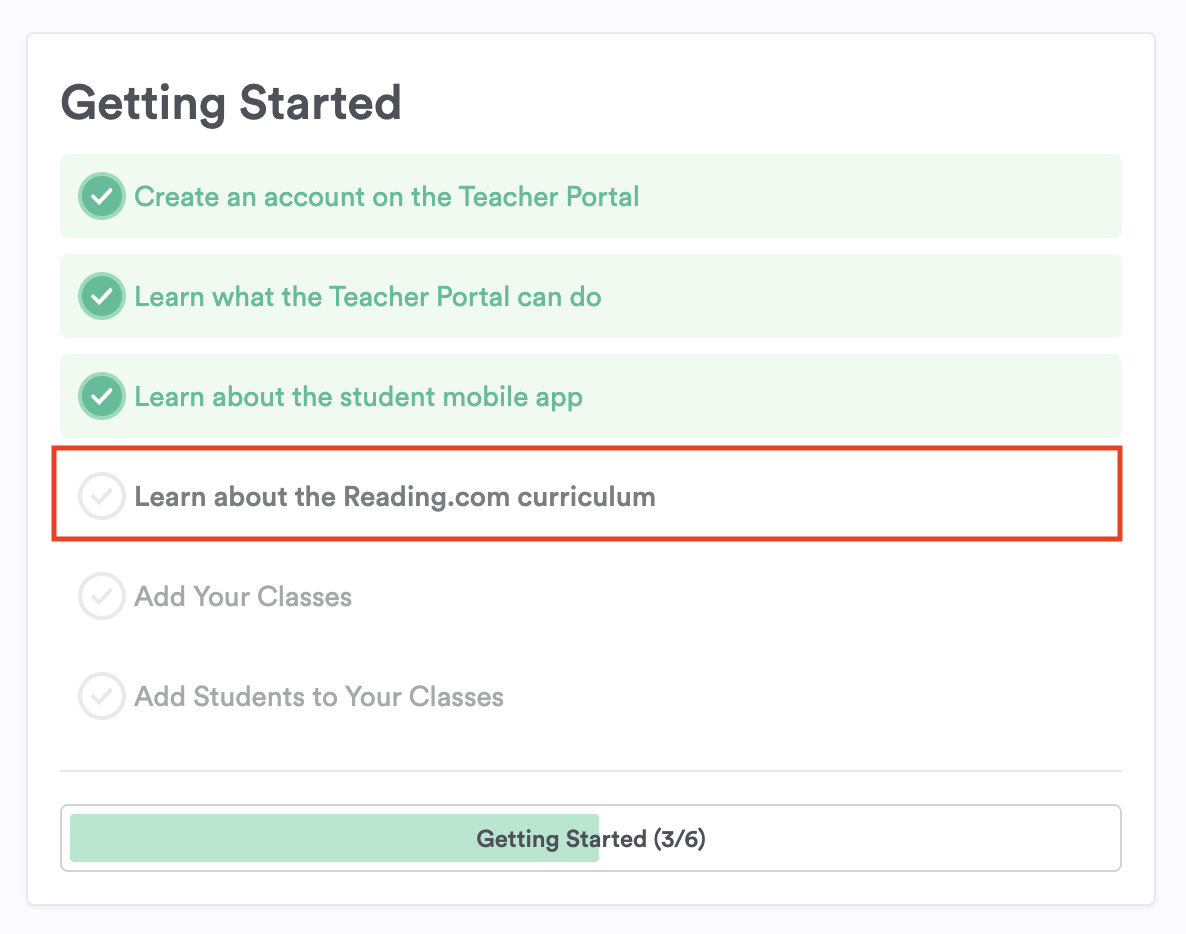Viewport: 1186px width, 934px height.
Task: Check the circle beside Reading.com curriculum step
Action: coord(101,496)
